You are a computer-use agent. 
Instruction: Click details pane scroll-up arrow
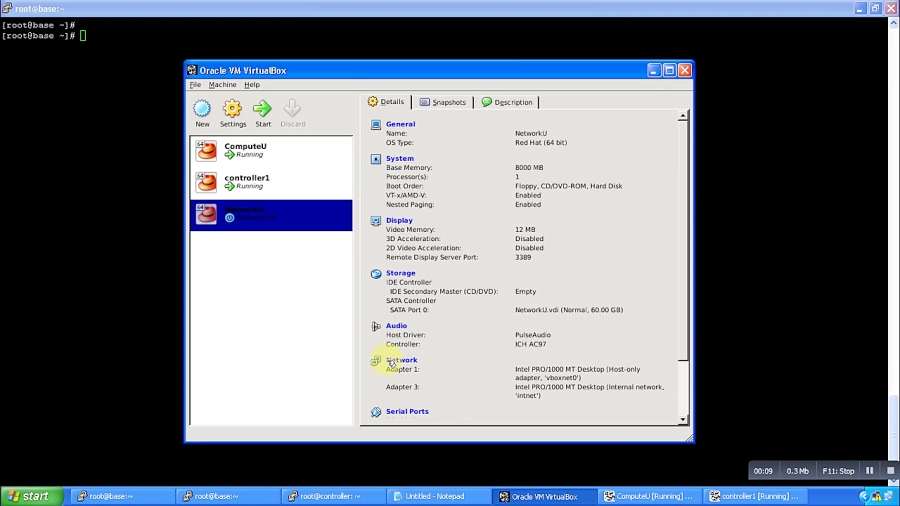(x=682, y=116)
